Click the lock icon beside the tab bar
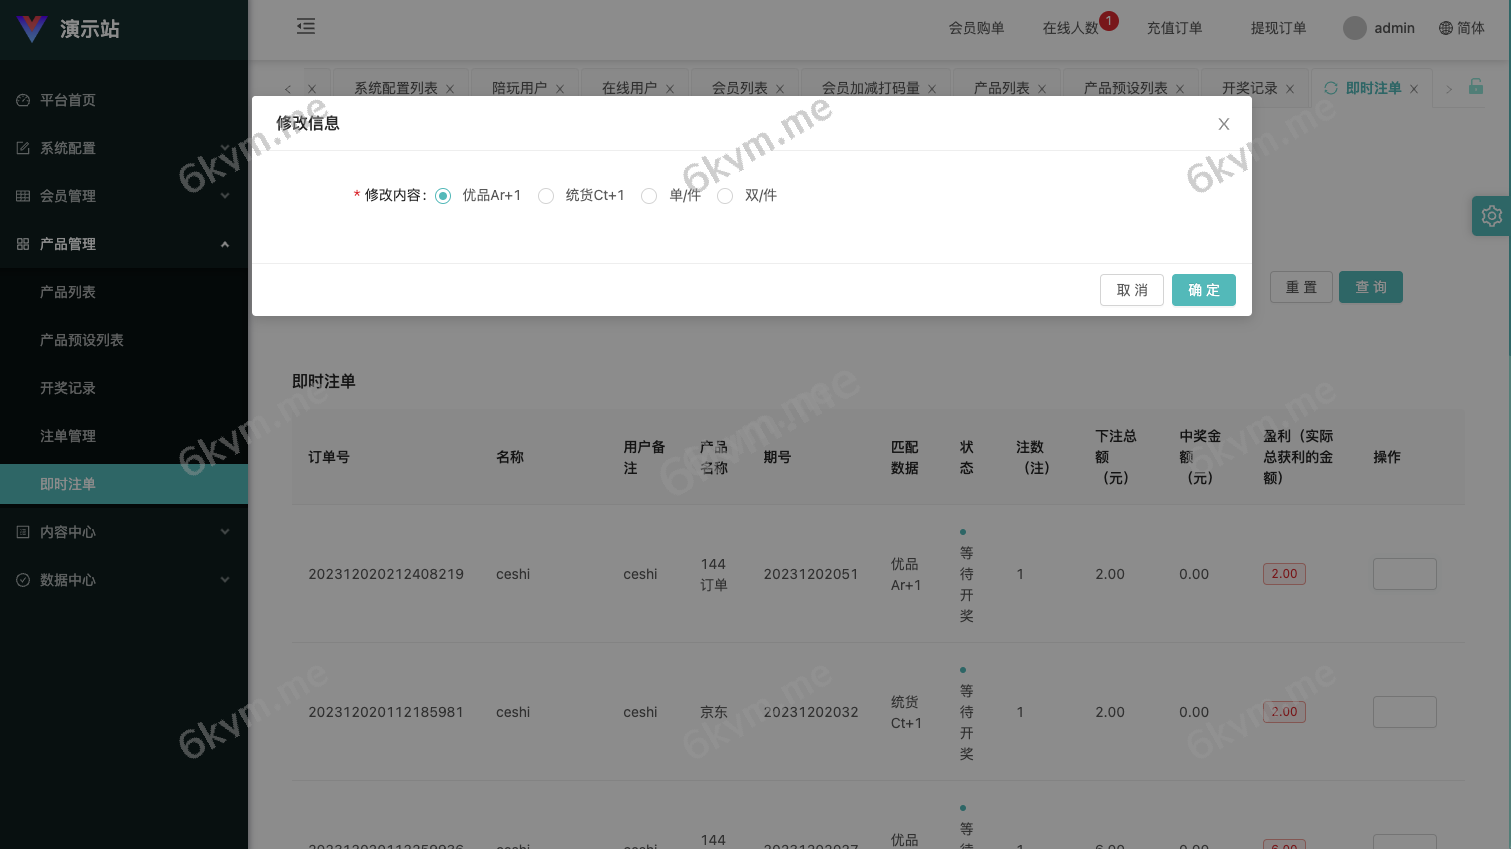 [1476, 88]
